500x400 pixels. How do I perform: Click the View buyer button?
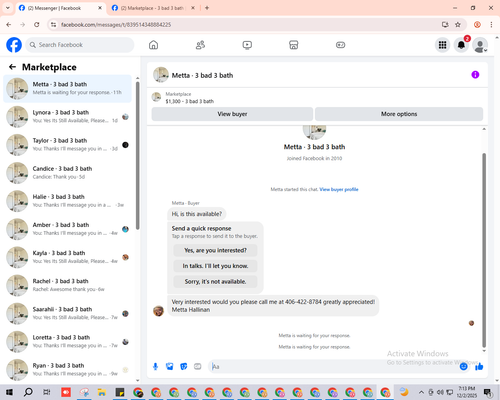[x=232, y=114]
